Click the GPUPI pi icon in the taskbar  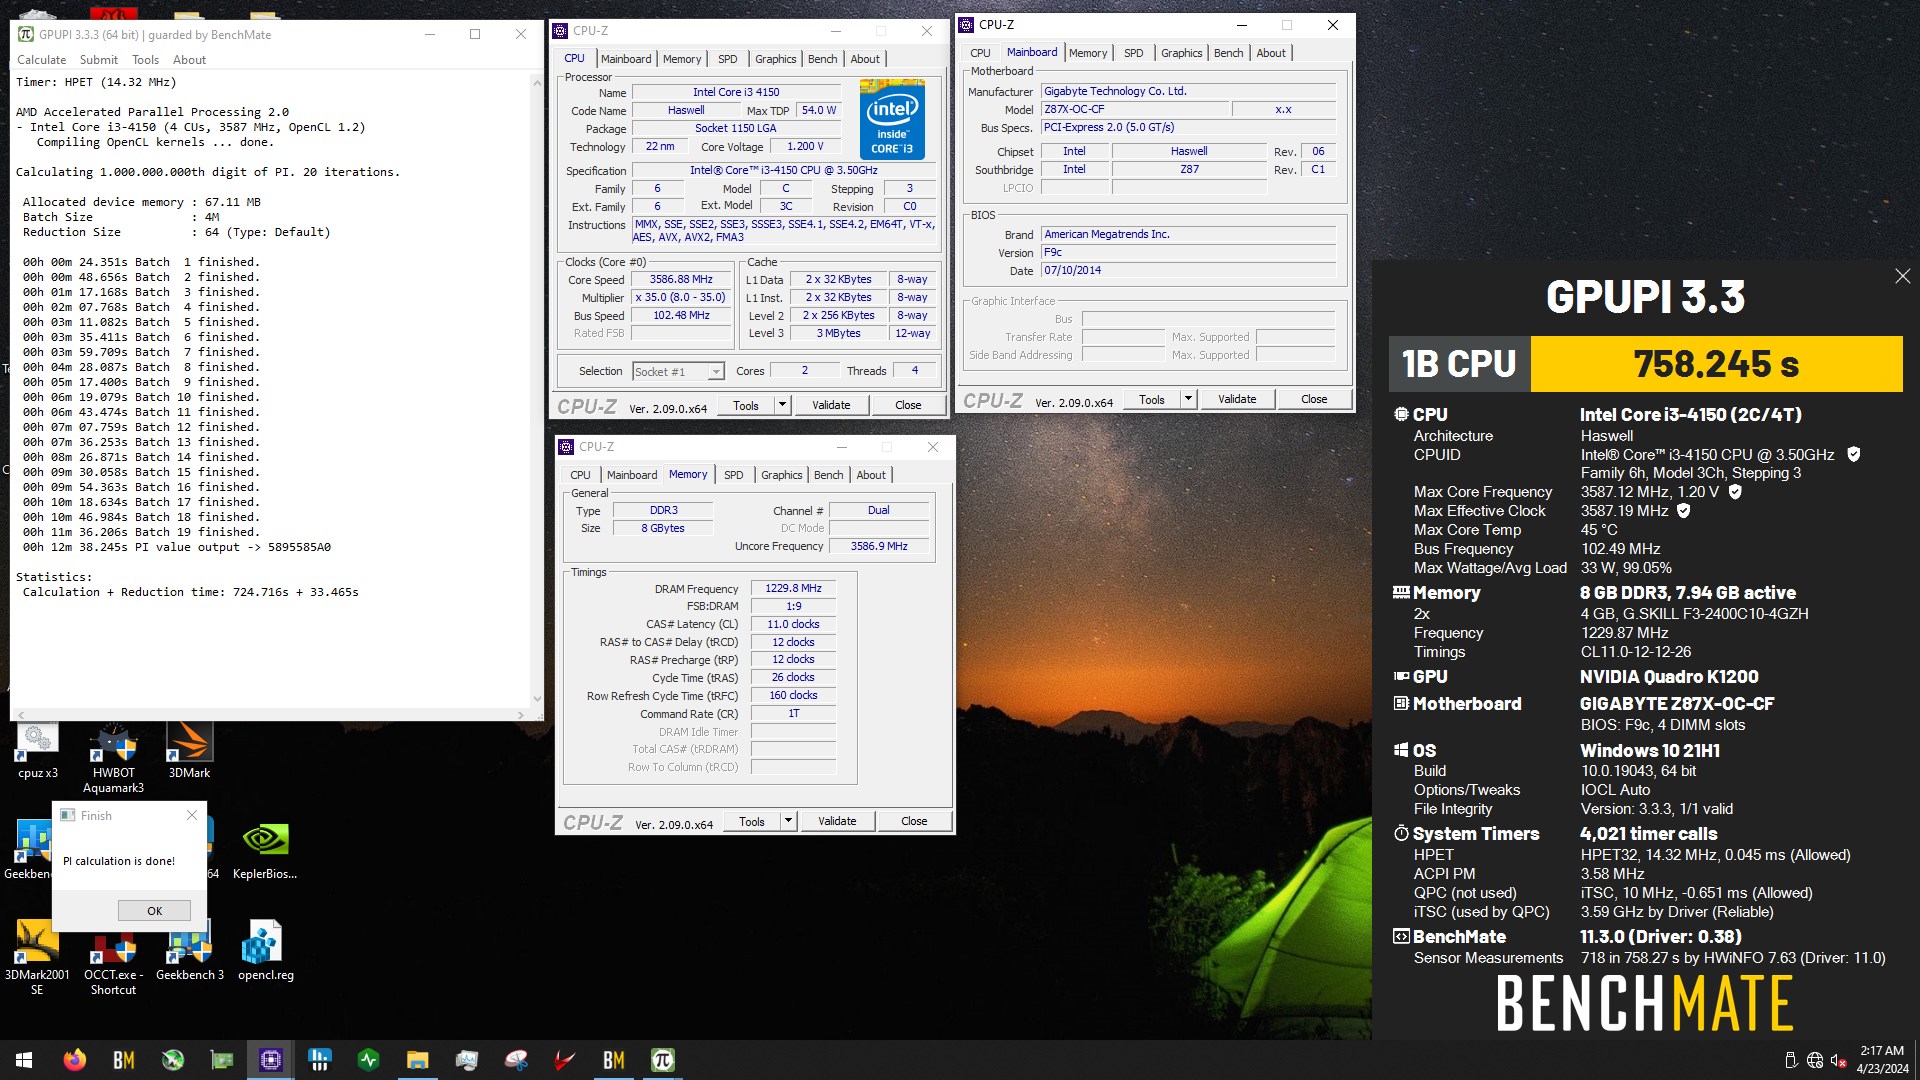click(663, 1060)
